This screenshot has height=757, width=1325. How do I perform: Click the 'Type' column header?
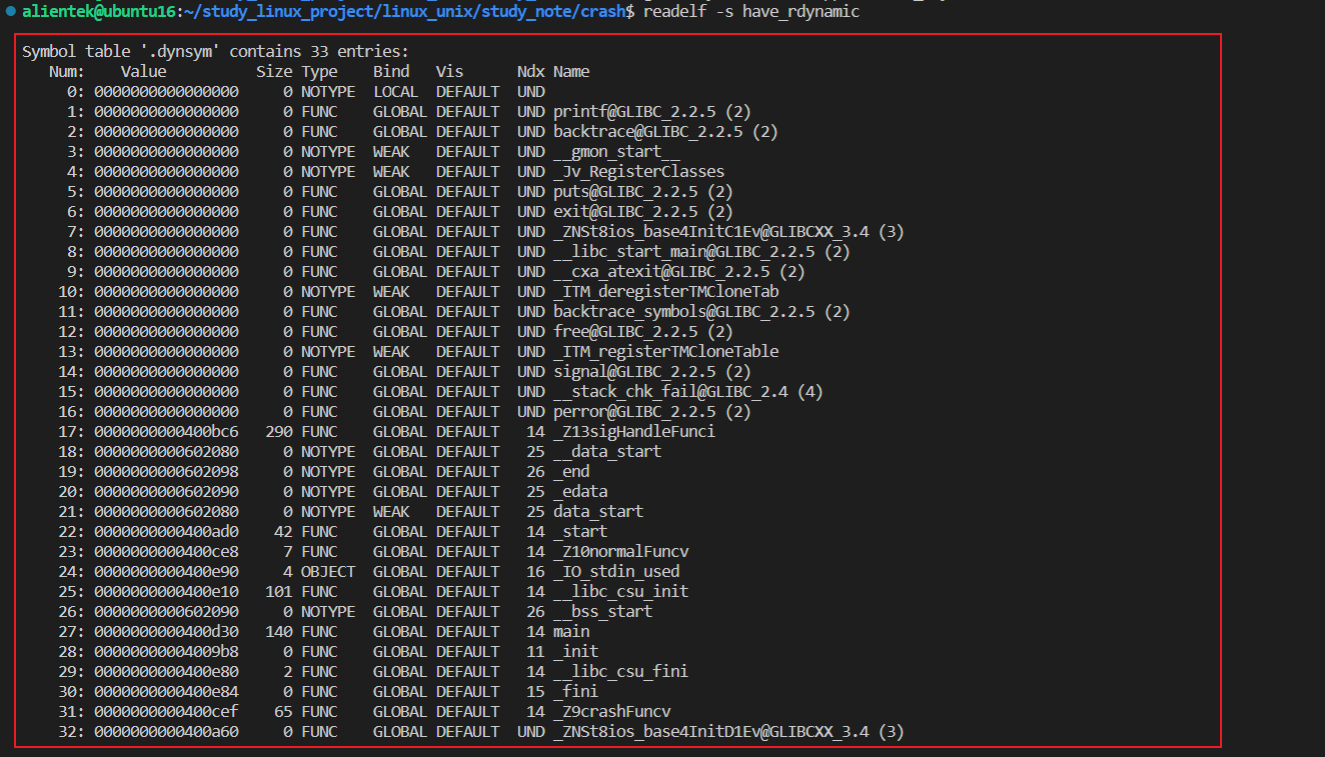319,71
